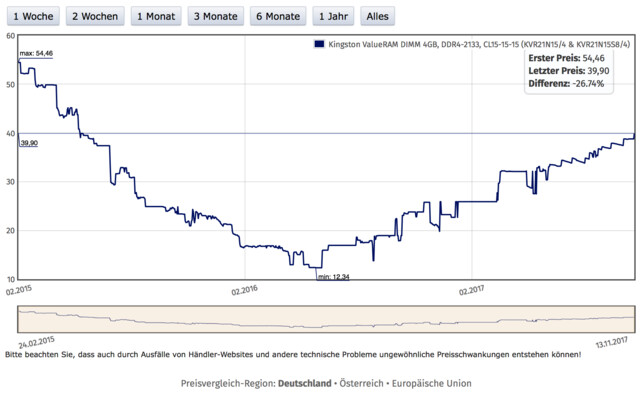
Task: Click the Erster Preis: 54,46 text
Action: [567, 58]
